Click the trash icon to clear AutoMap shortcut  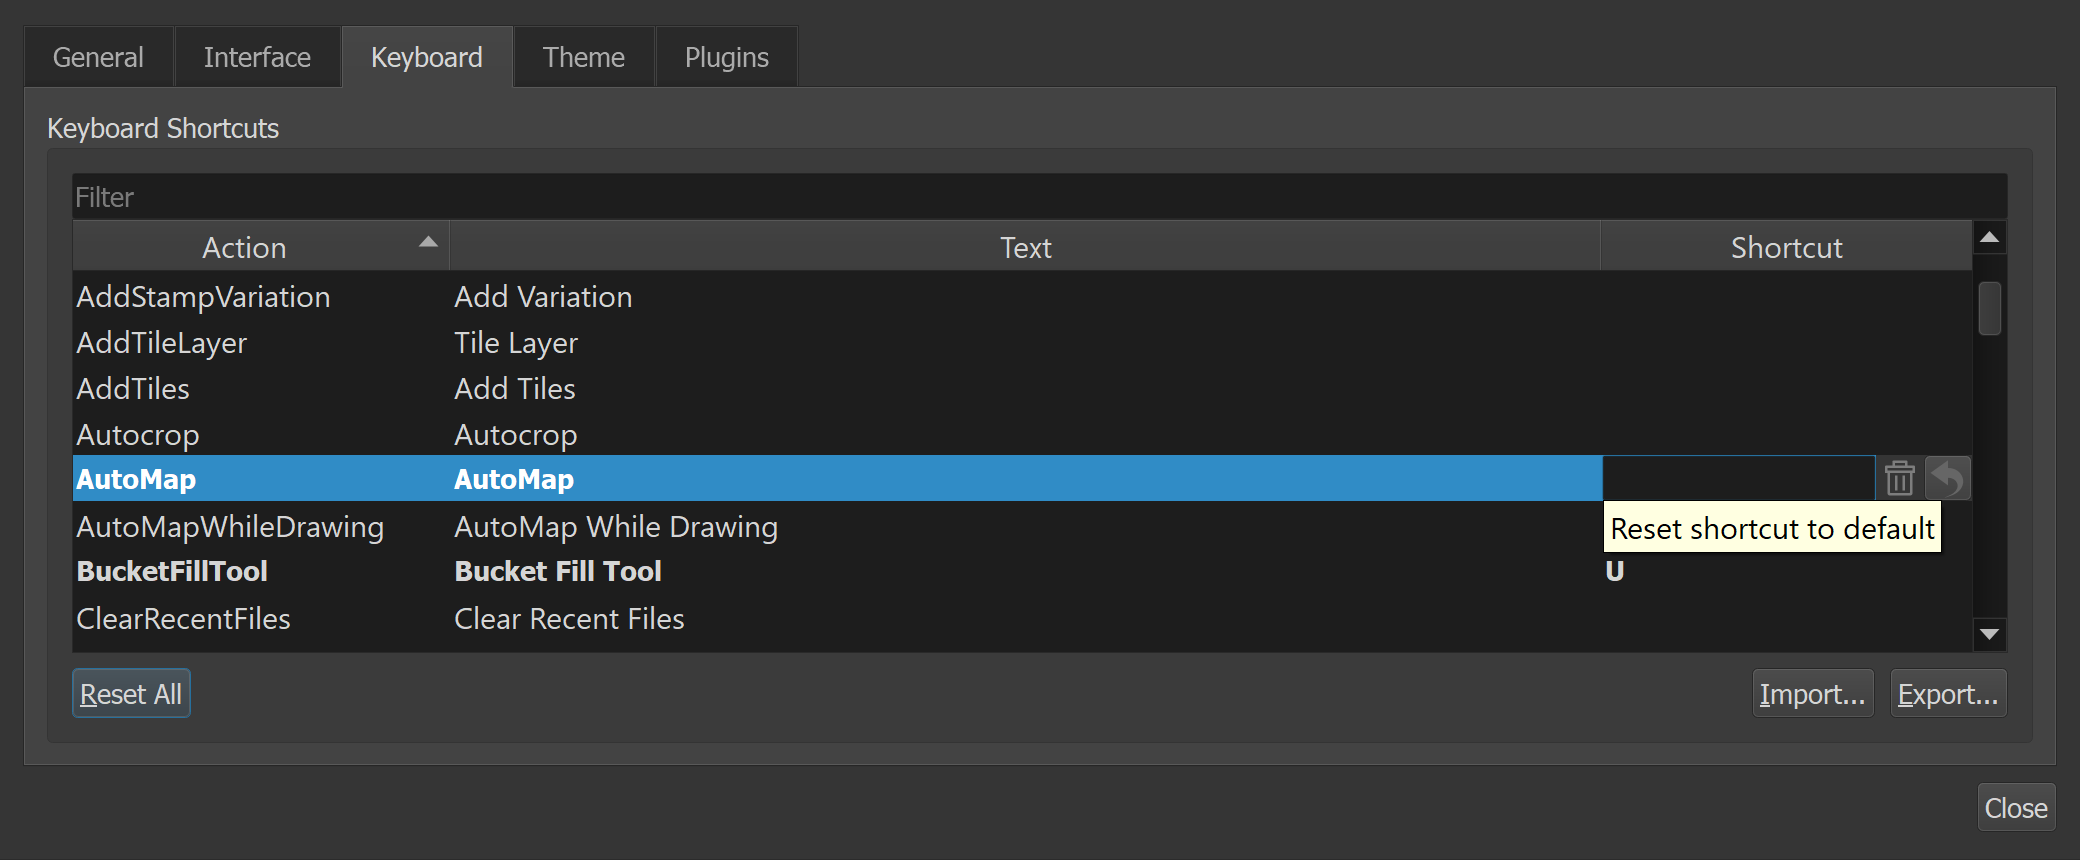tap(1899, 478)
